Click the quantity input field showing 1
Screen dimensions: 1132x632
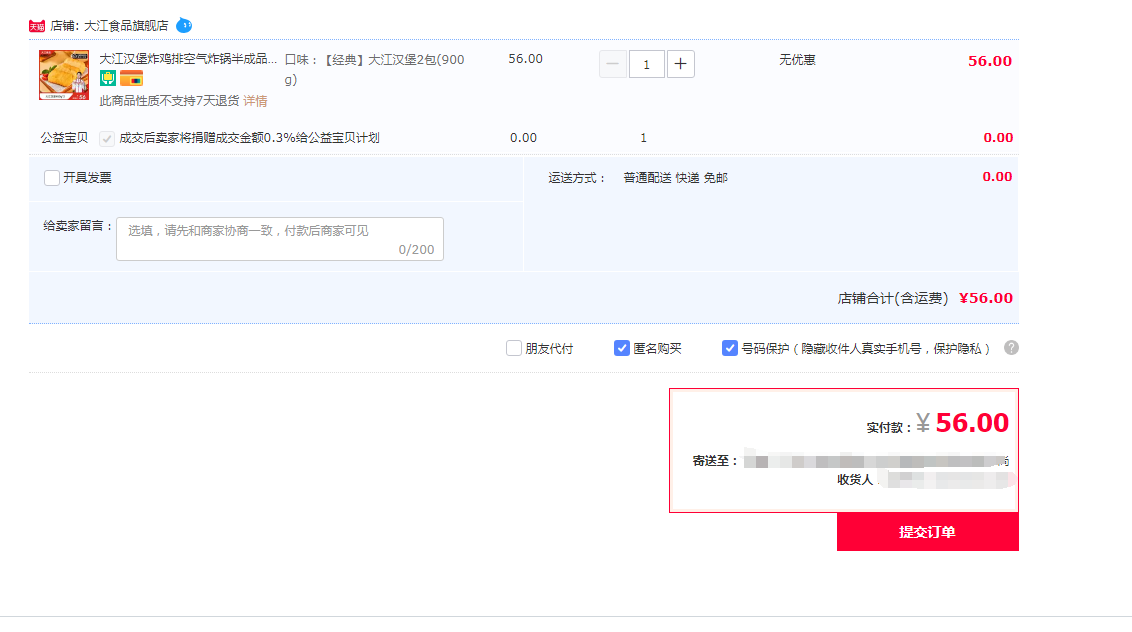[646, 64]
